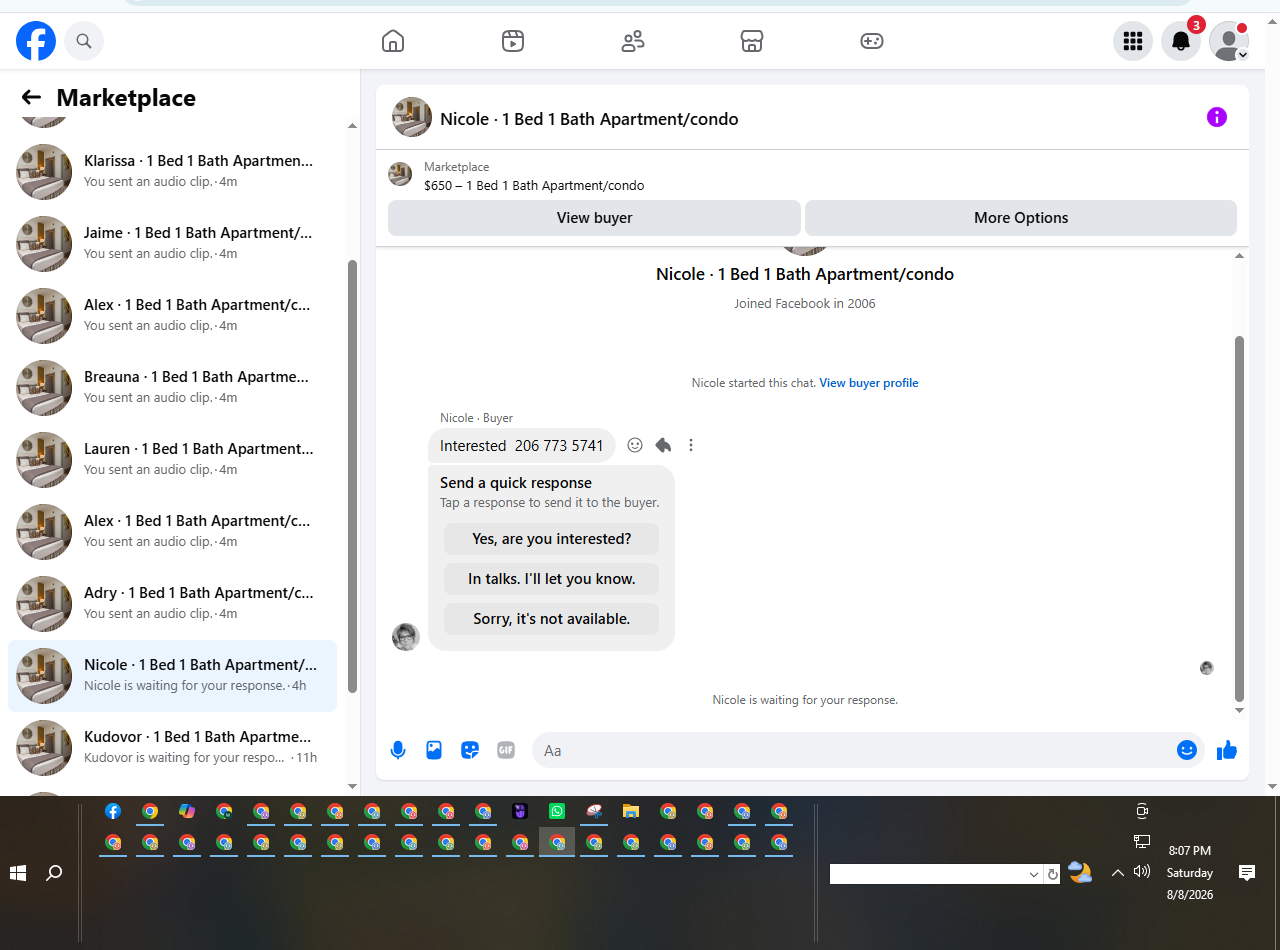Click the '$650 – 1 Bed 1 Bath Apartment/condo' listing text
Image resolution: width=1280 pixels, height=950 pixels.
tap(534, 185)
